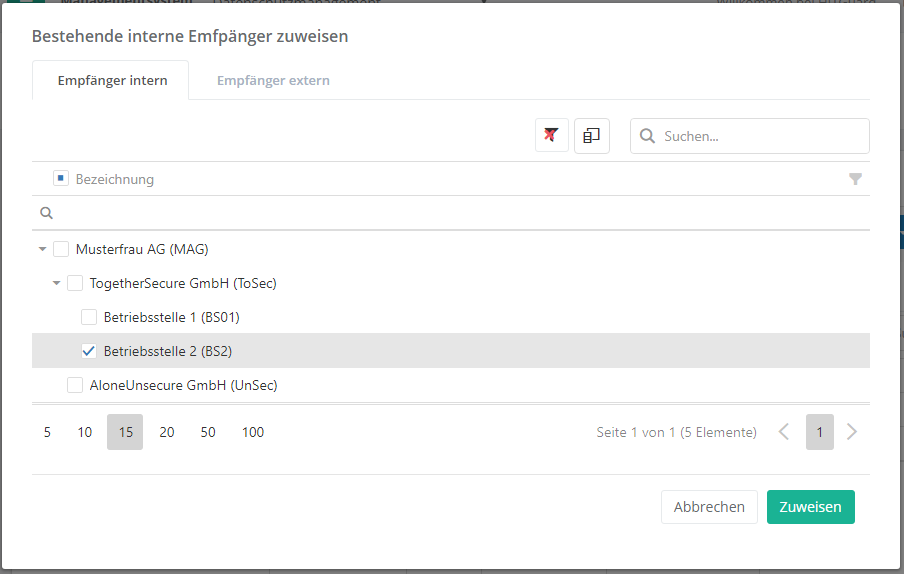904x574 pixels.
Task: Collapse the TogetherSecure GmbH node arrow
Action: pos(56,283)
